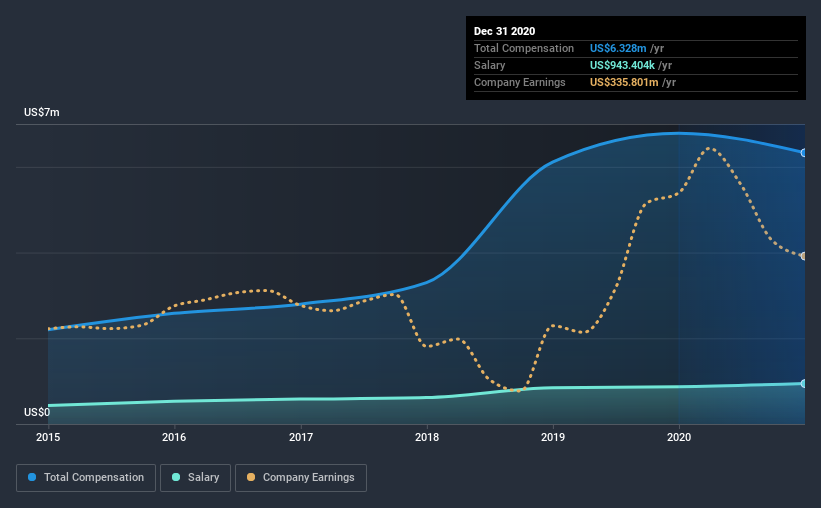The width and height of the screenshot is (821, 508).
Task: Toggle the Total Compensation legend button
Action: pyautogui.click(x=86, y=478)
